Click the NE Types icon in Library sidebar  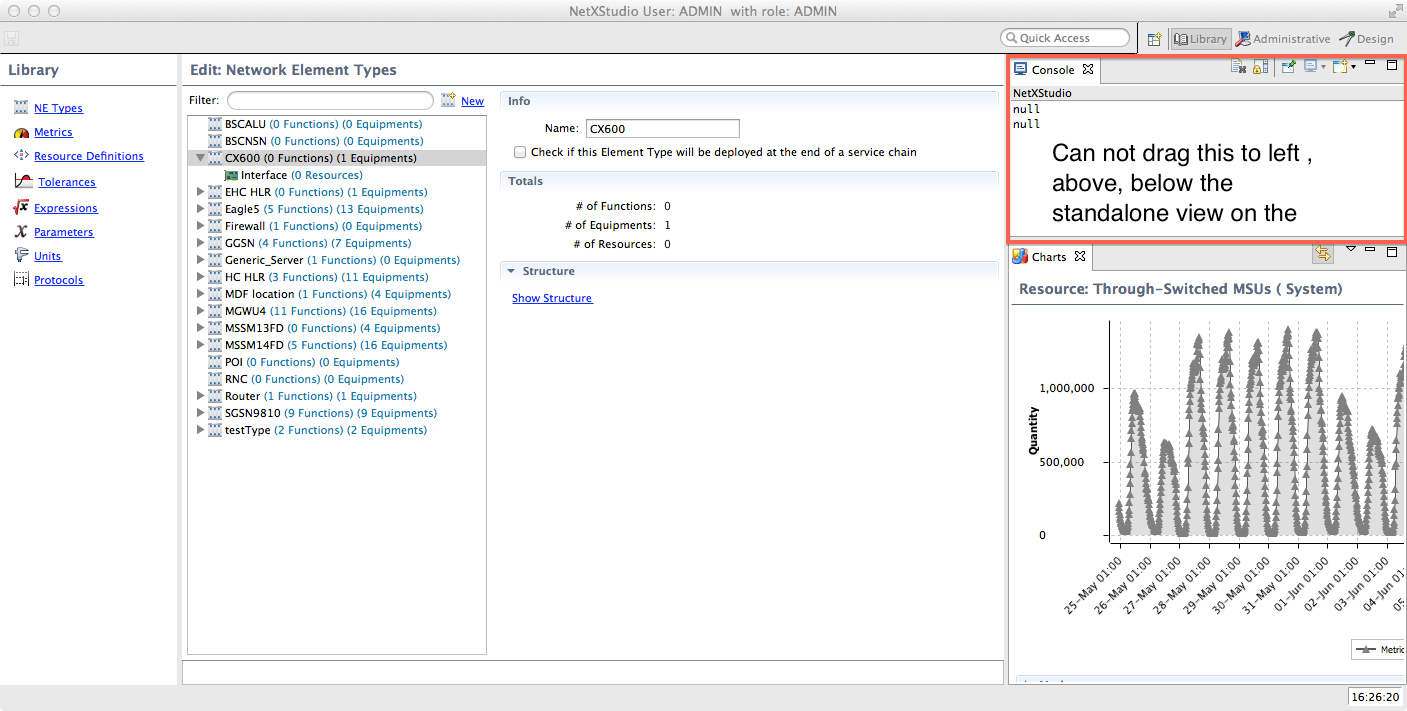pyautogui.click(x=21, y=108)
